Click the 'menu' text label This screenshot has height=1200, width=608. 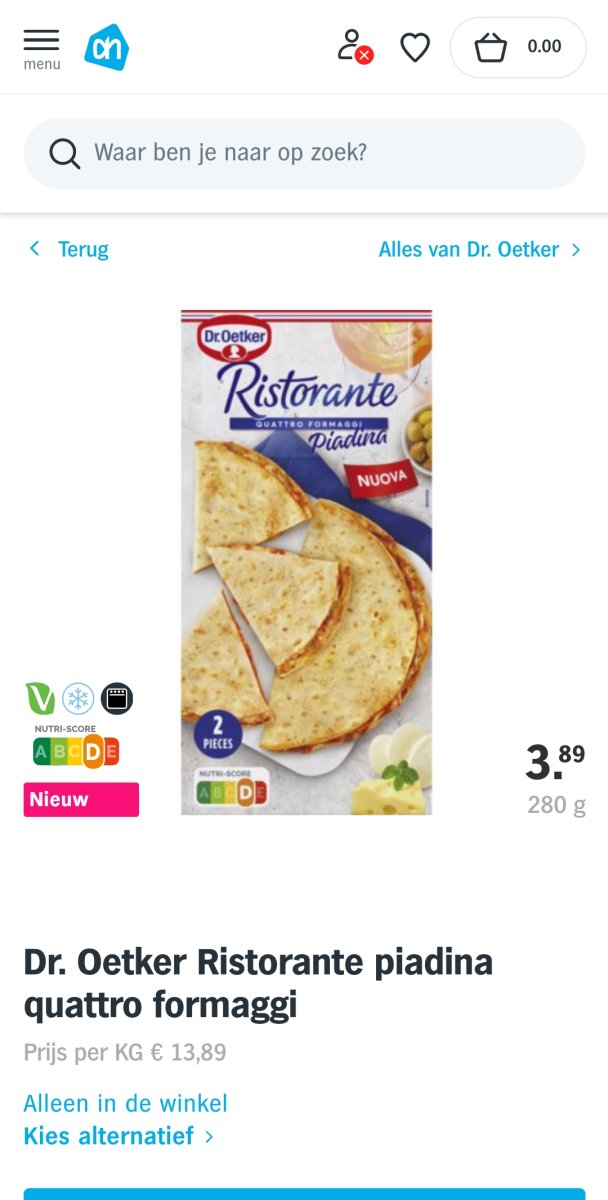pos(42,64)
